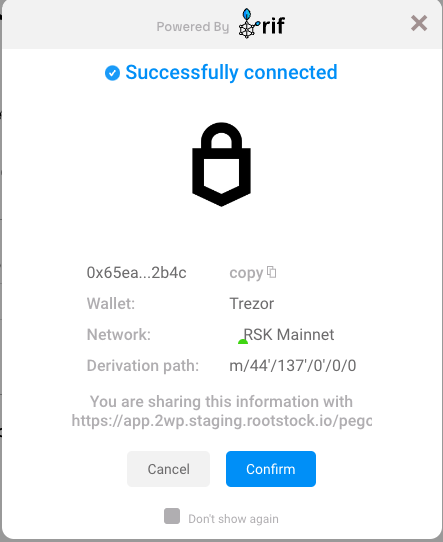Select the 0x65ea...2b4c address text
443x542 pixels.
136,273
